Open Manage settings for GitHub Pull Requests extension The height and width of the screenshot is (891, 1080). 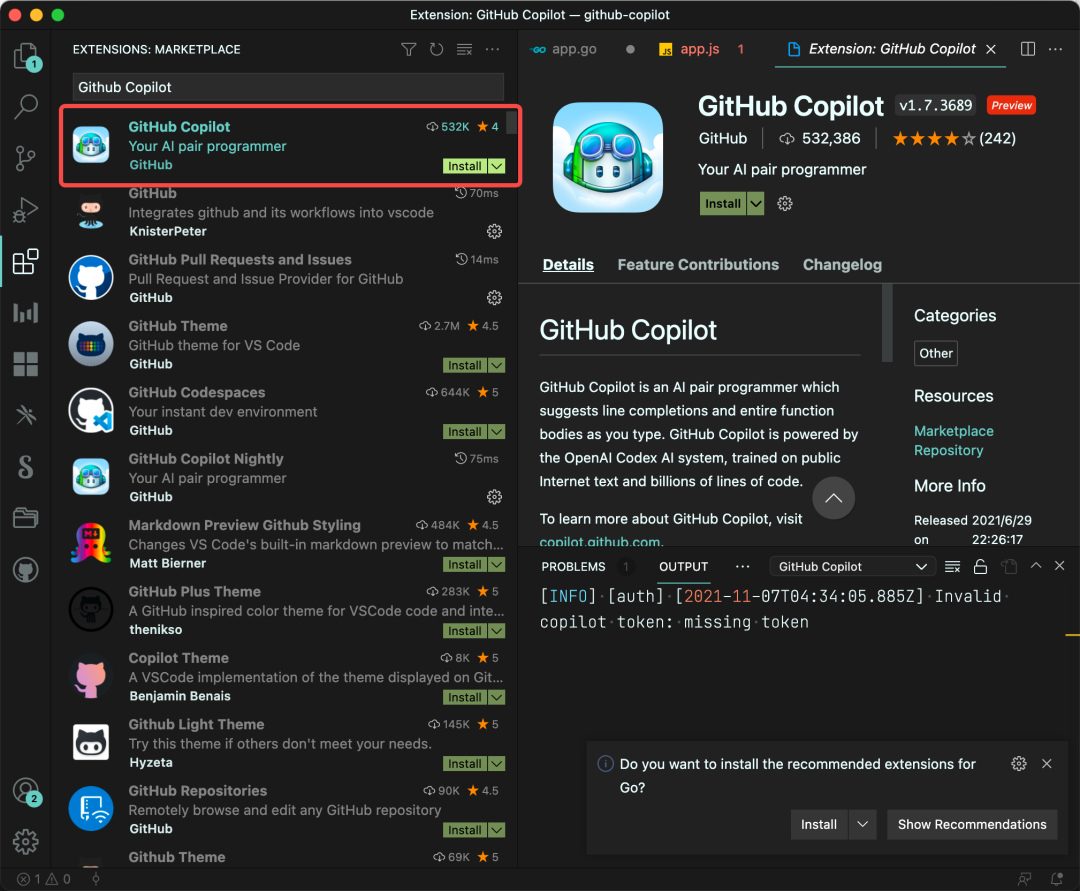pos(494,297)
